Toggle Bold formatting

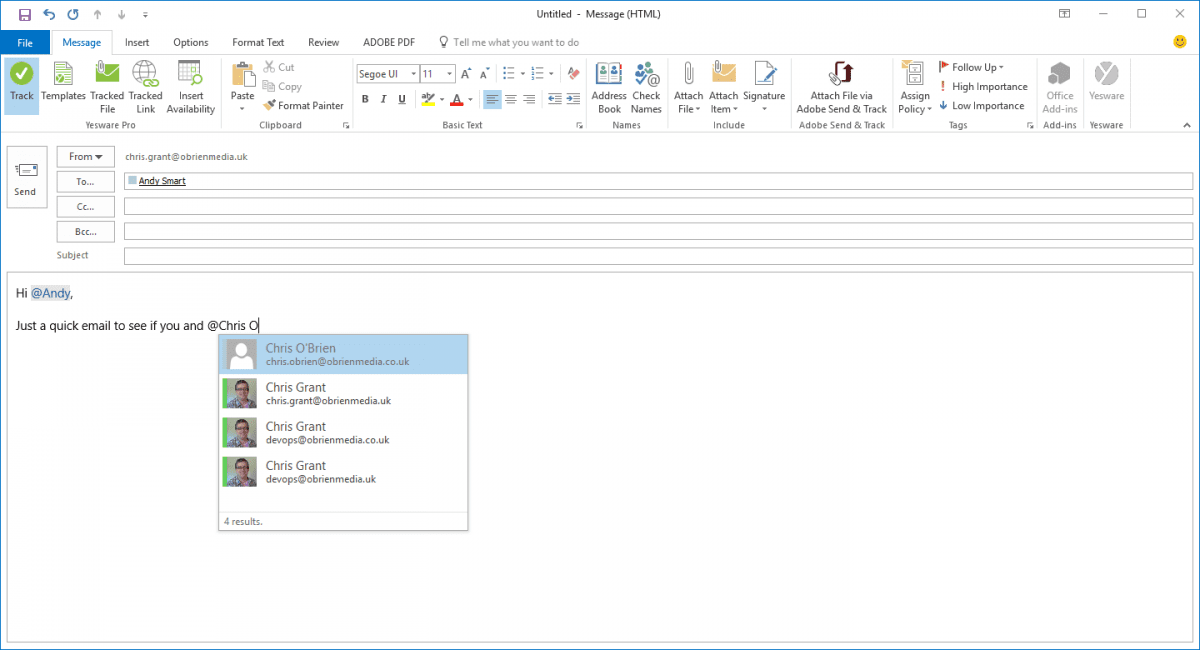coord(365,99)
